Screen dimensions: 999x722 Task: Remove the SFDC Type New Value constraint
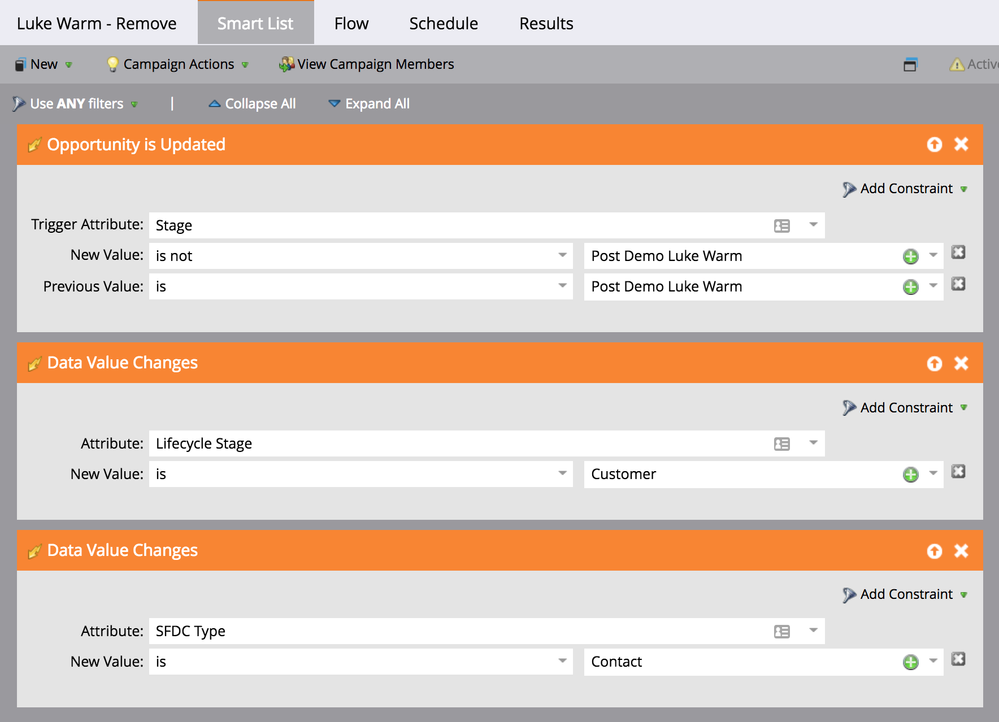(x=958, y=659)
